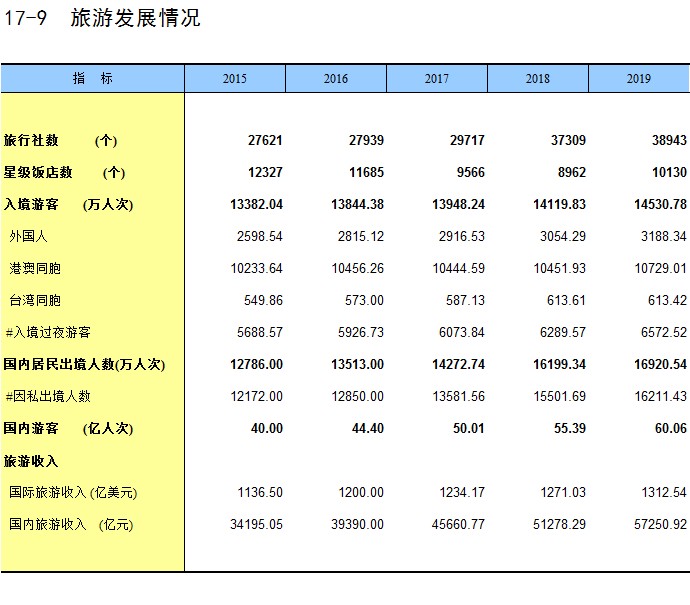Click the cell value 10233.64
Screen dimensions: 690x605
point(256,268)
